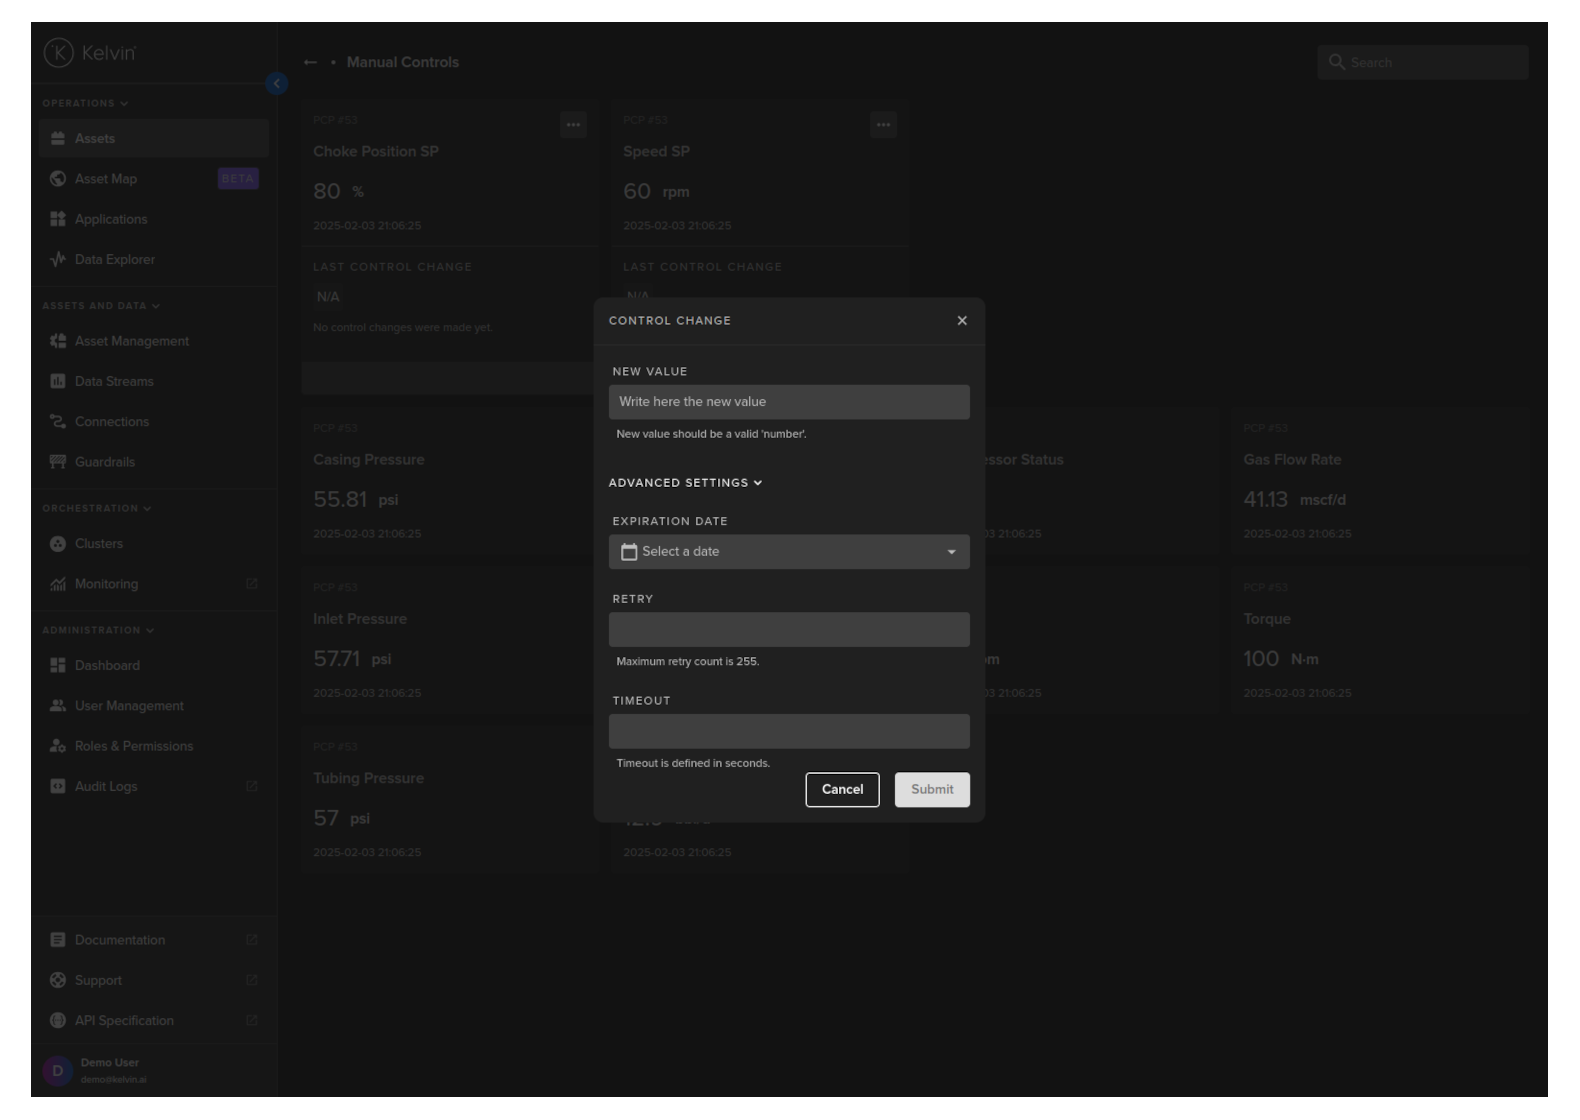Submit the control change
Screen dimensions: 1580x1120
click(x=932, y=790)
